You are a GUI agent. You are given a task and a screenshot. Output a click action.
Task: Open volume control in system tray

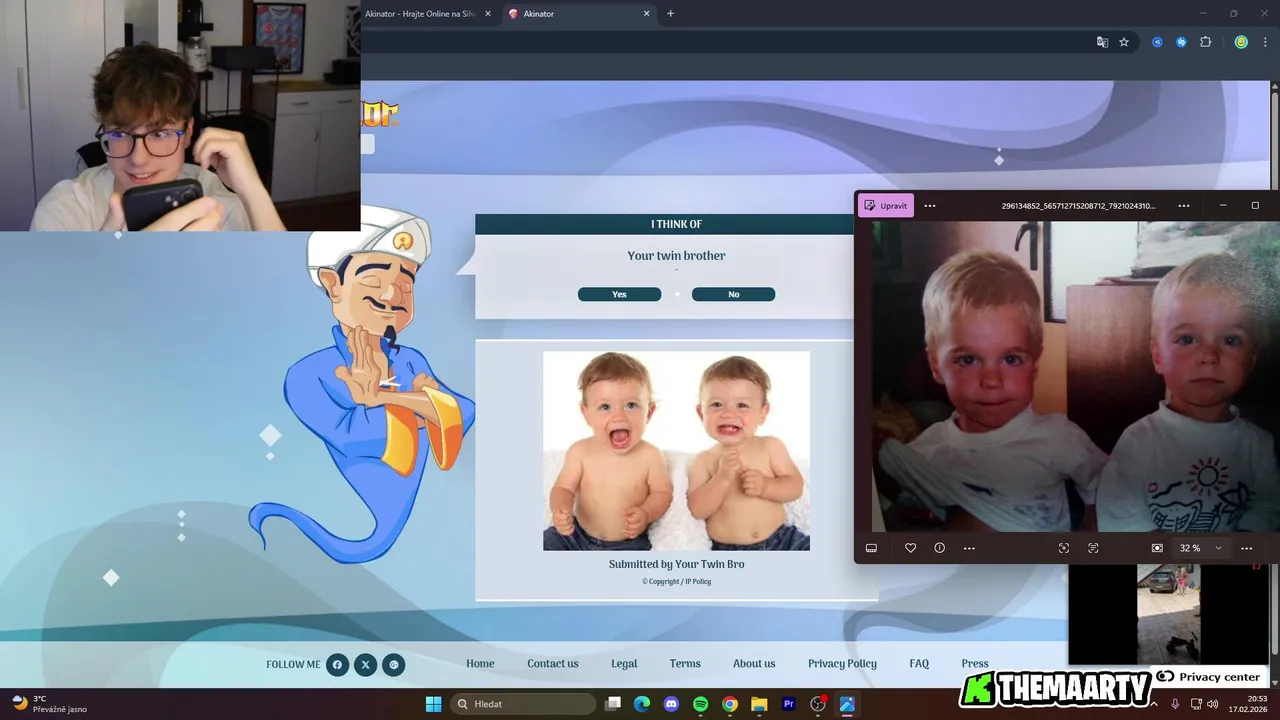(x=1212, y=704)
